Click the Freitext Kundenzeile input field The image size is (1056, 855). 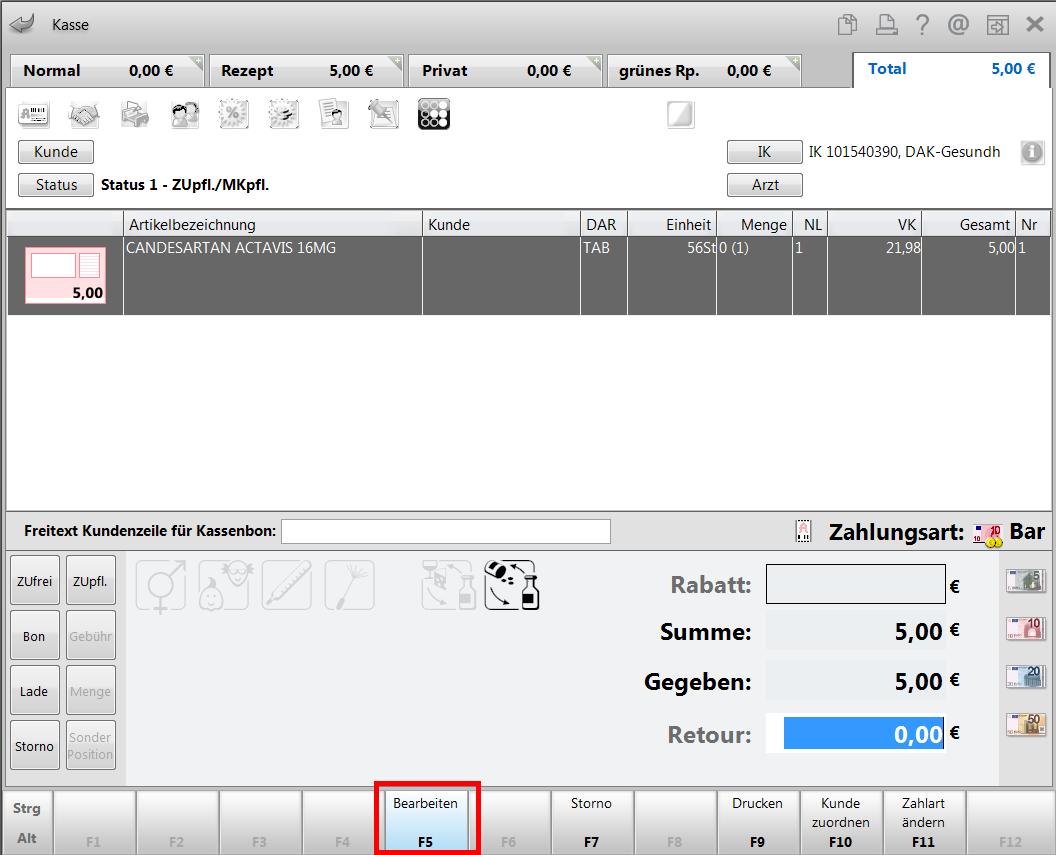(445, 531)
